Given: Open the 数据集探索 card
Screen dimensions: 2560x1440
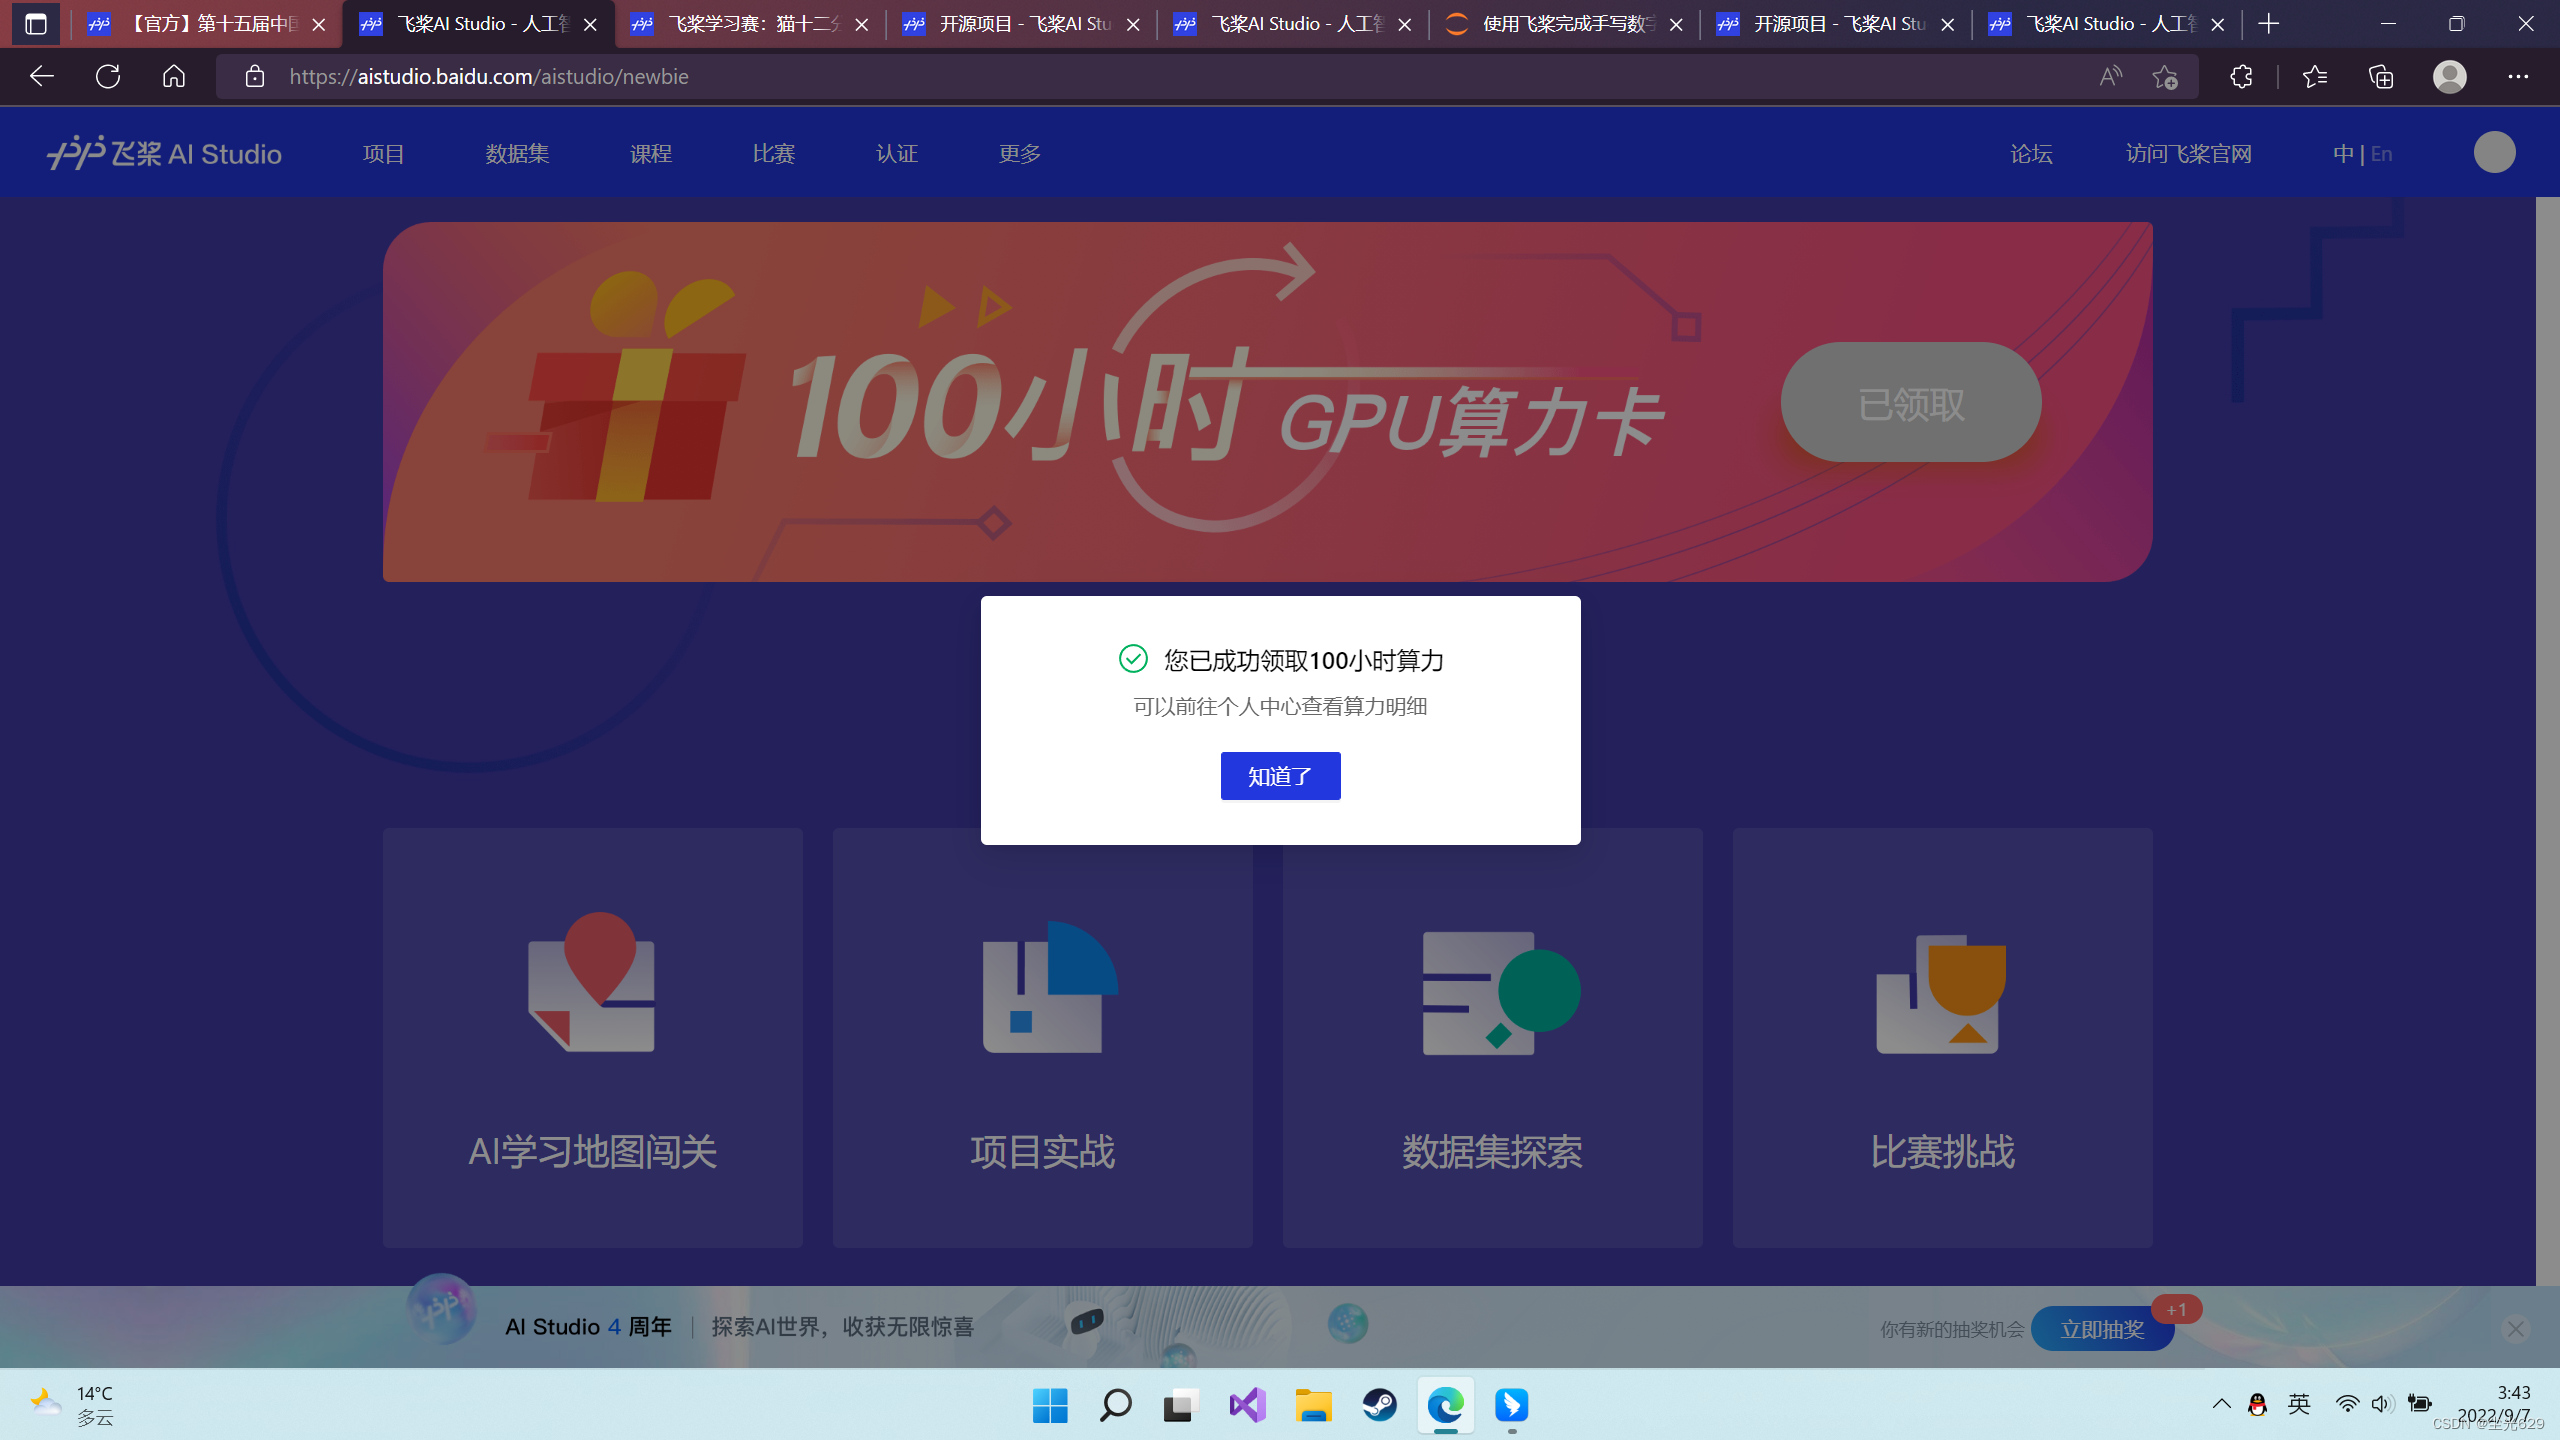Looking at the screenshot, I should coord(1492,1037).
